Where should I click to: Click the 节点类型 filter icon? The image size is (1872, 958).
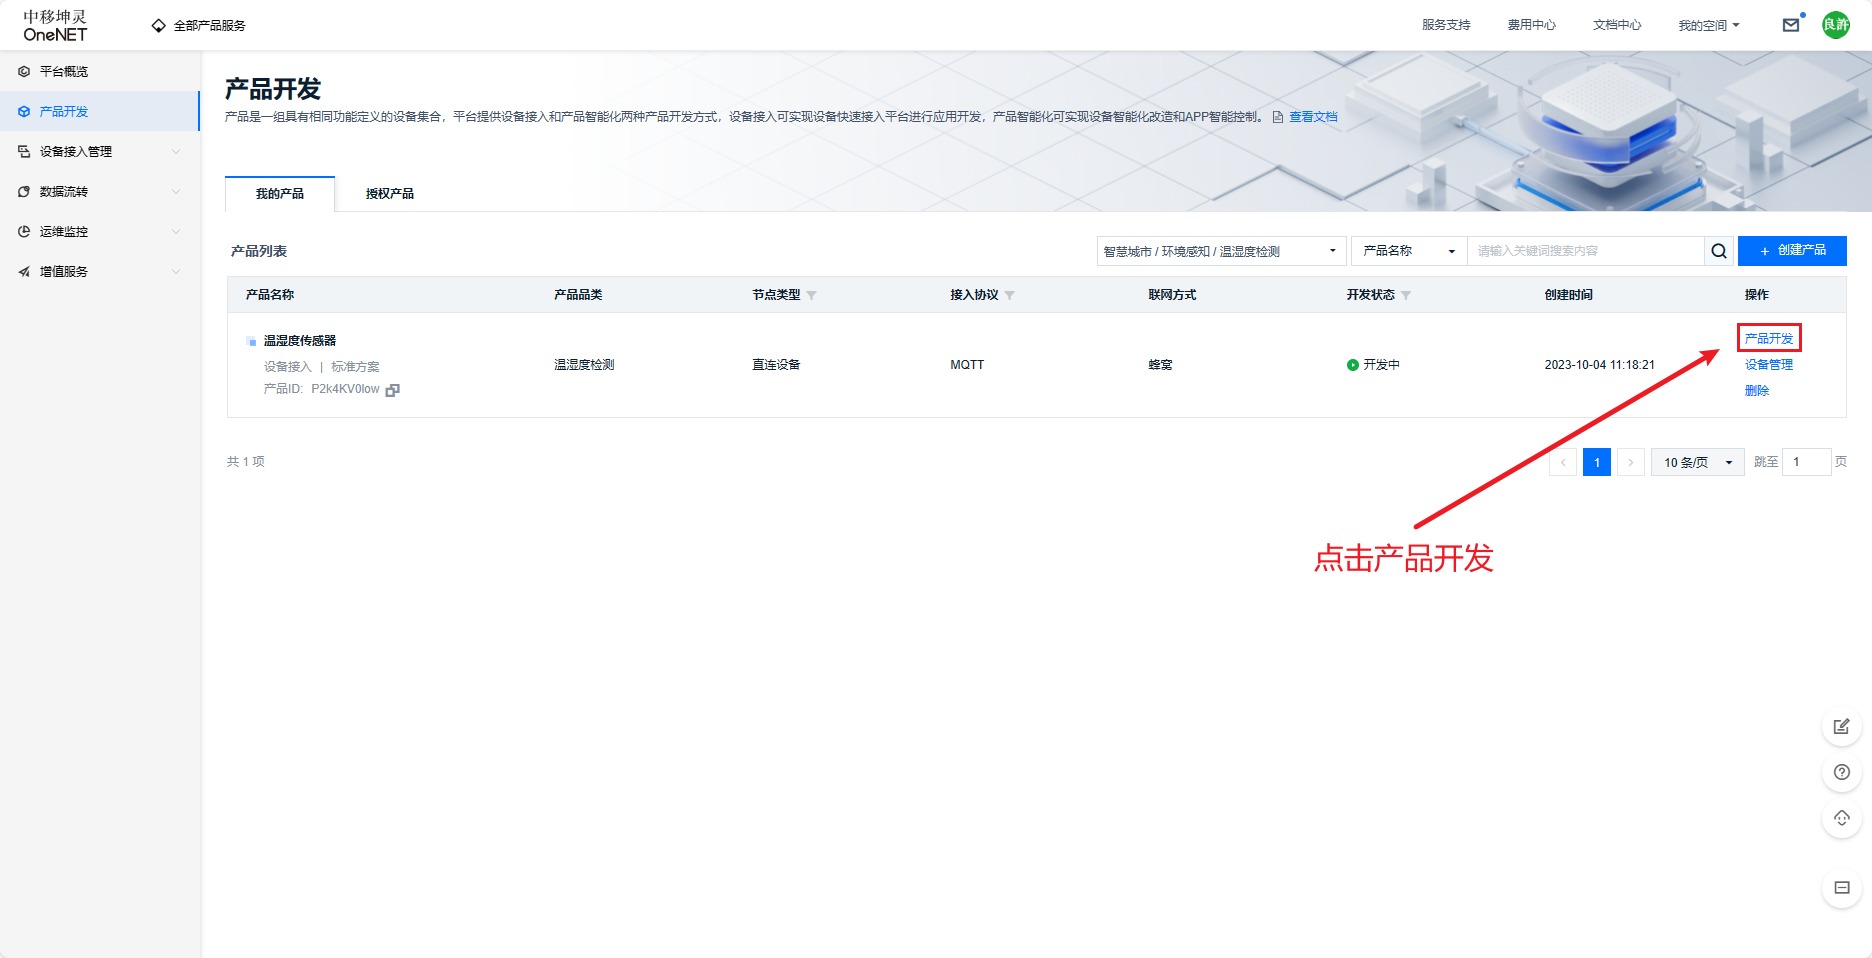811,295
